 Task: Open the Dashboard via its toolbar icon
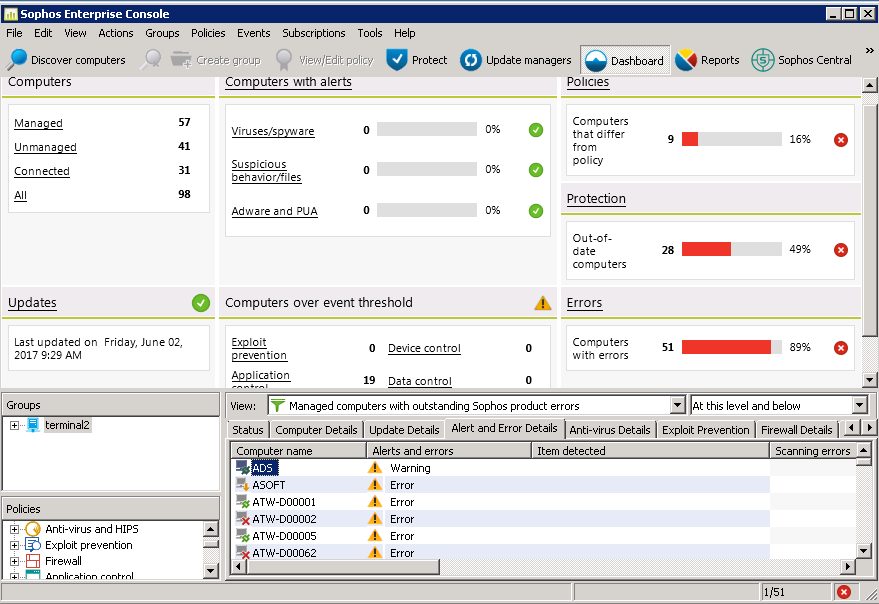tap(595, 61)
